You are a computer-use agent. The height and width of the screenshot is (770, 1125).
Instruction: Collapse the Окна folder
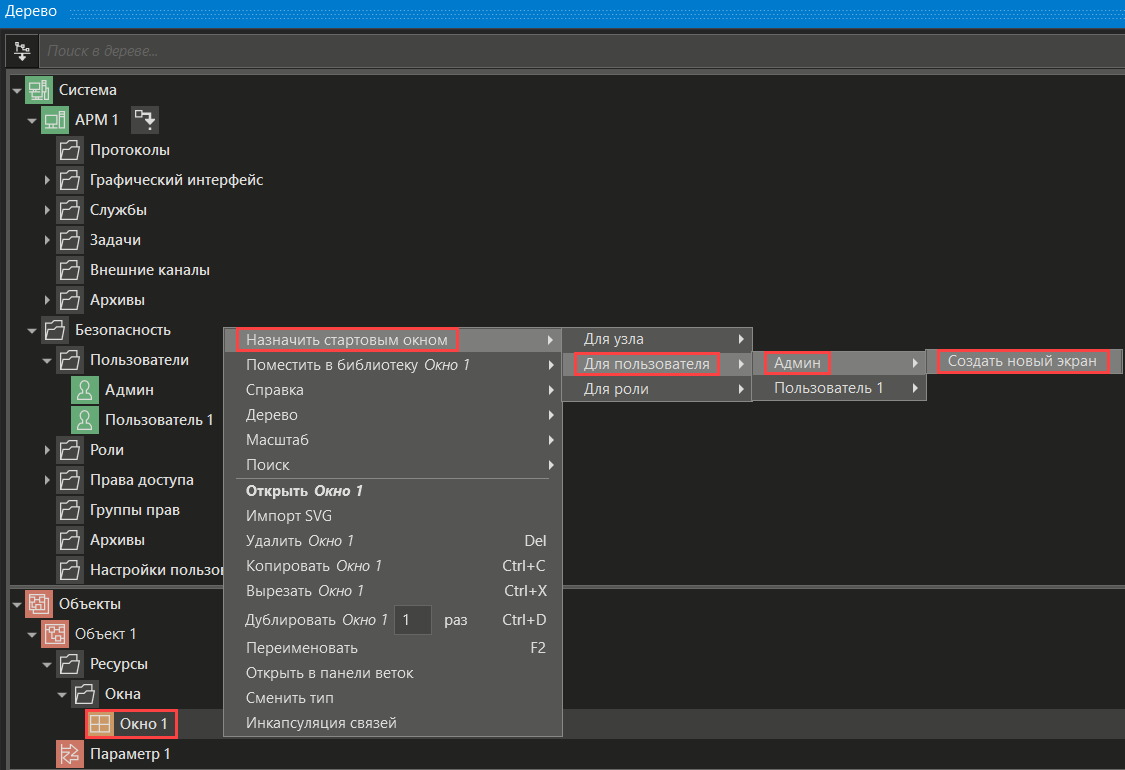(x=62, y=694)
